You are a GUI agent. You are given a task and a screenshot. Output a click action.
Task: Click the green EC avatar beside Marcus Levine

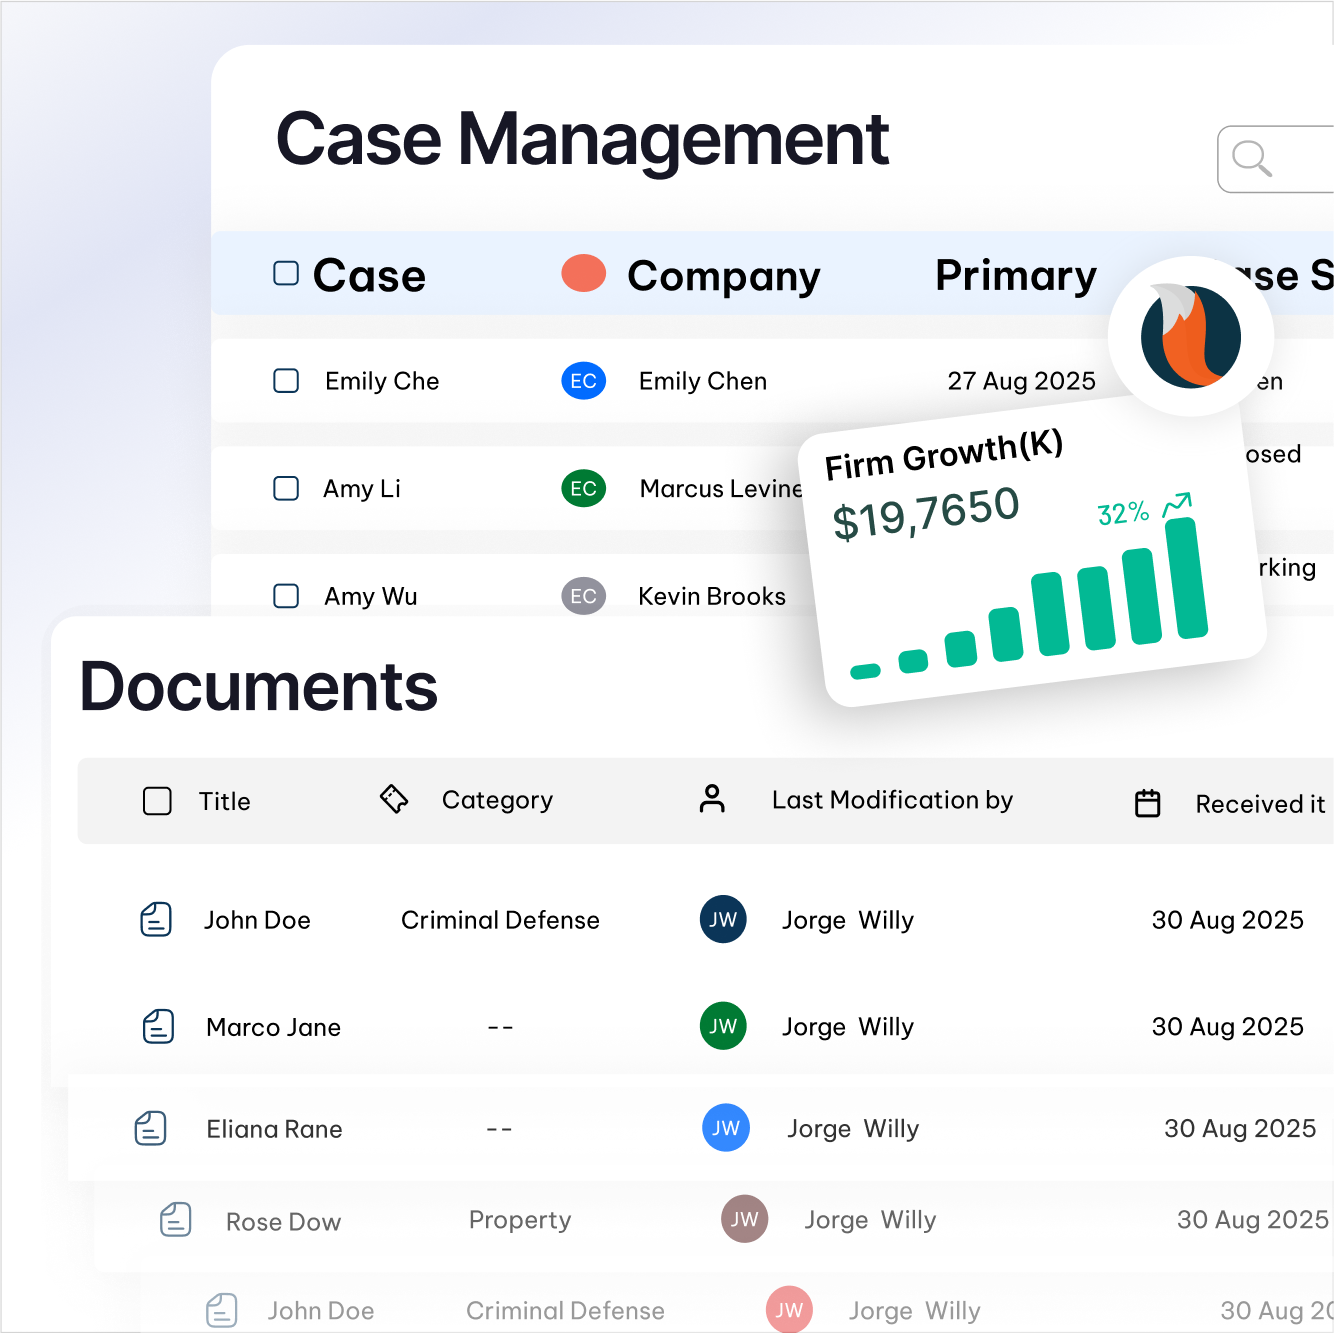pos(584,489)
